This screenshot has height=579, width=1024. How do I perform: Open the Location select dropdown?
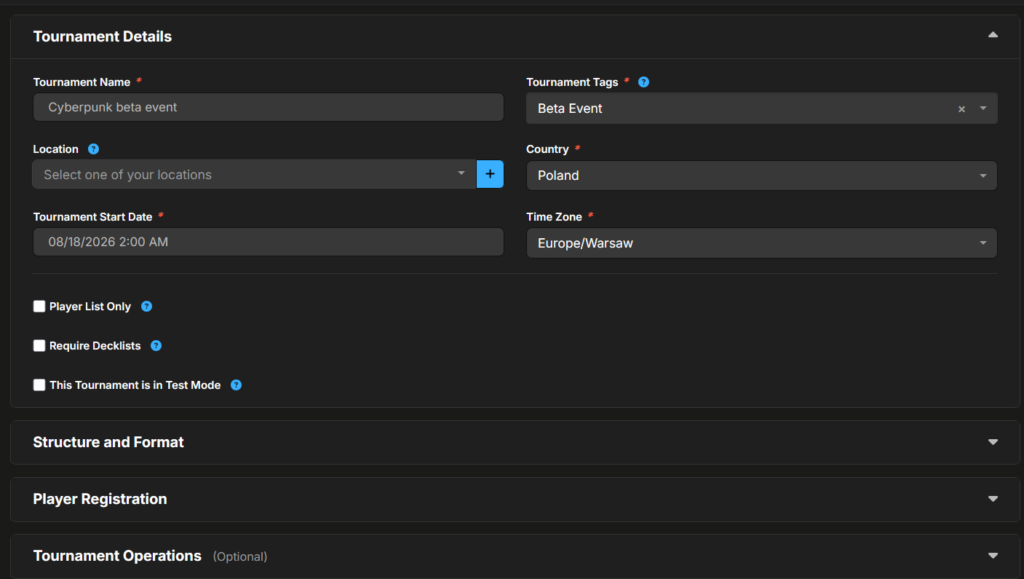[254, 174]
